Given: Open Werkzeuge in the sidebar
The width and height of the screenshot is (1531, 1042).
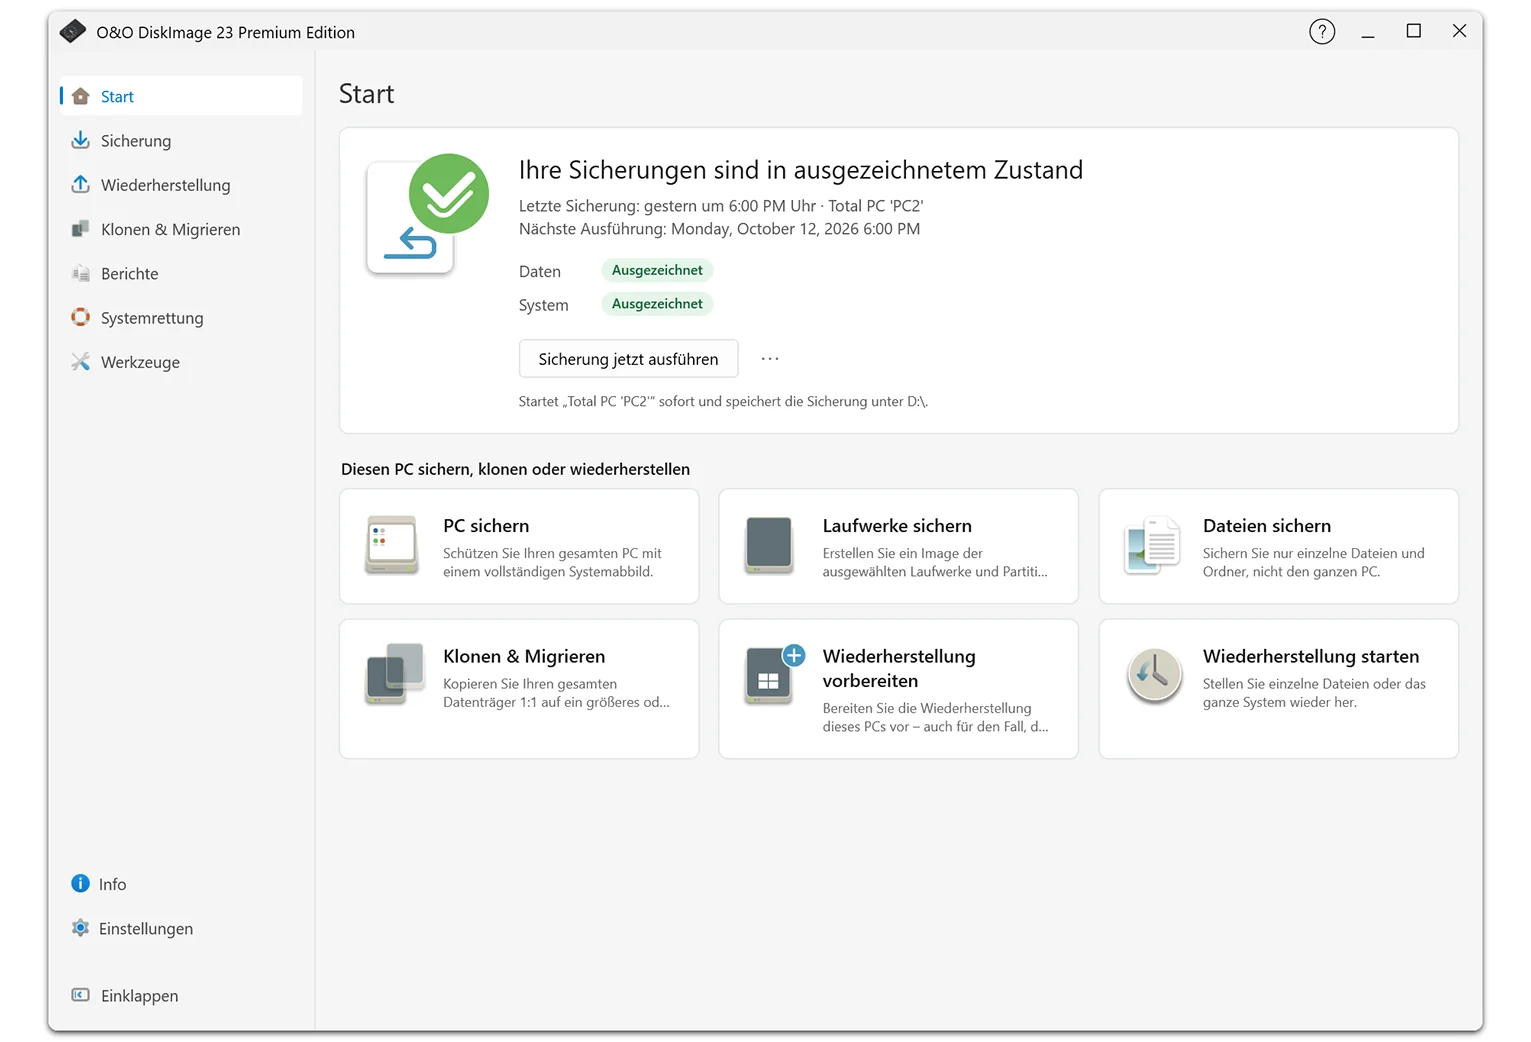Looking at the screenshot, I should click(181, 361).
